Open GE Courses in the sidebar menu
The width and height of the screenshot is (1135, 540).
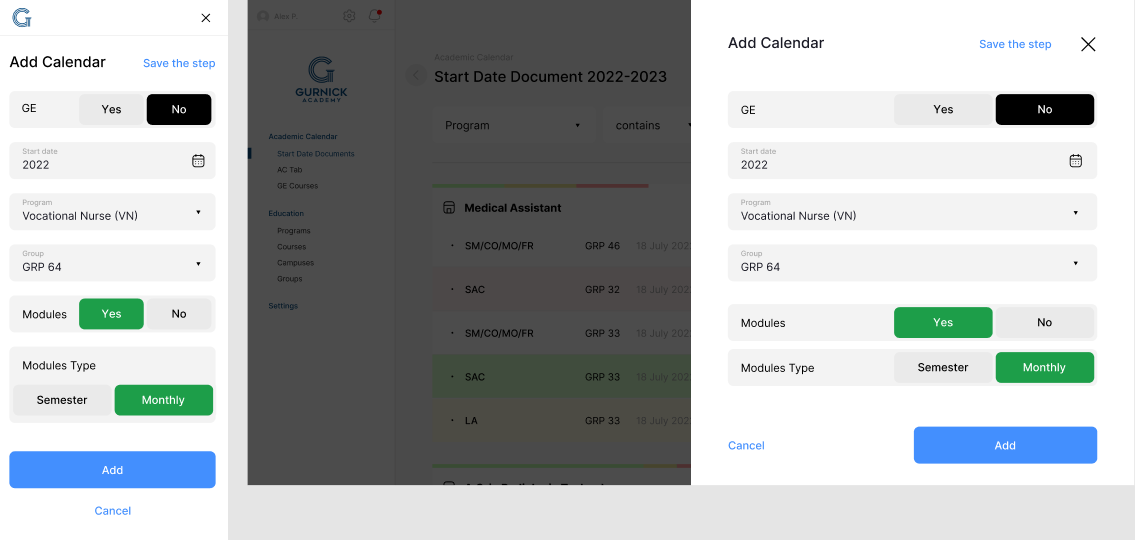pyautogui.click(x=297, y=186)
